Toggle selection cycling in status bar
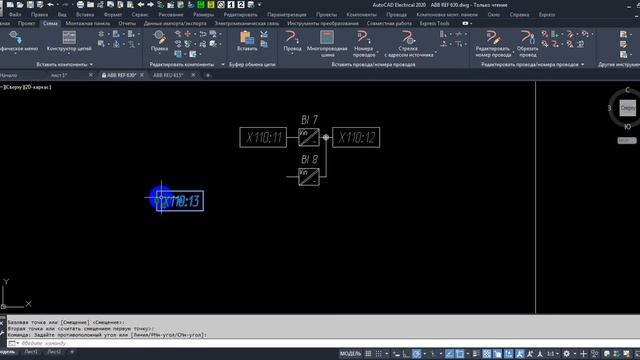 coord(497,354)
